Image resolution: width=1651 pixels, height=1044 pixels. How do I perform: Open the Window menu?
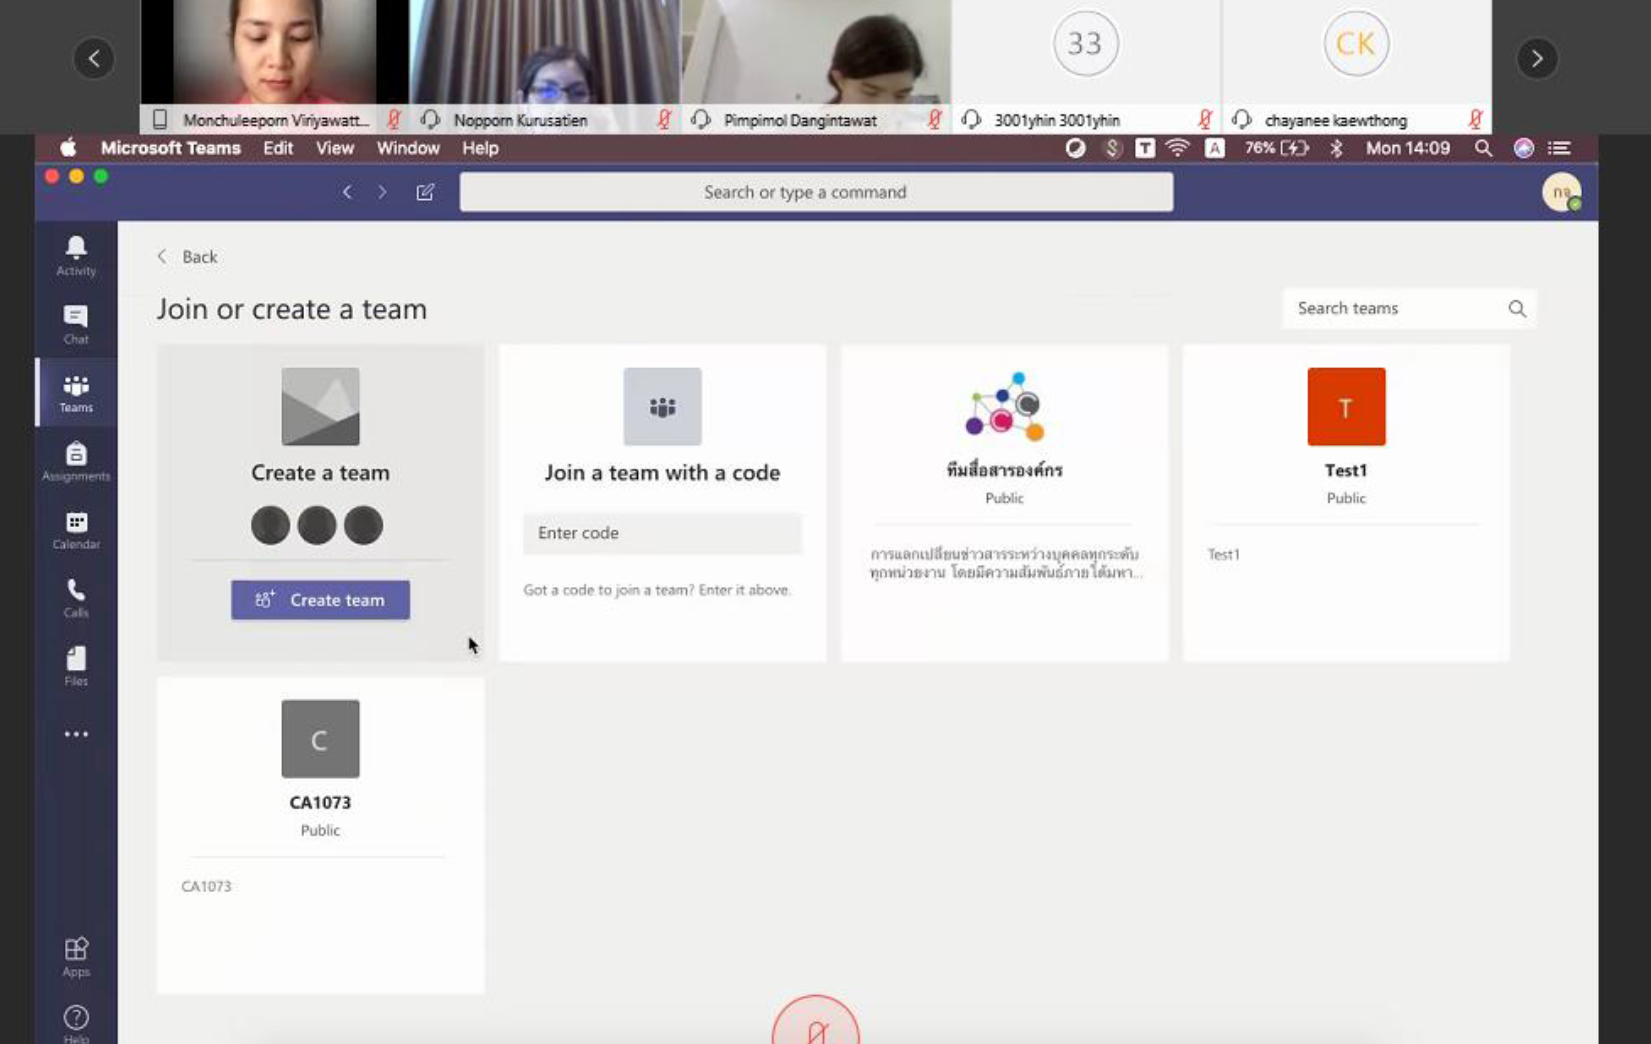407,148
